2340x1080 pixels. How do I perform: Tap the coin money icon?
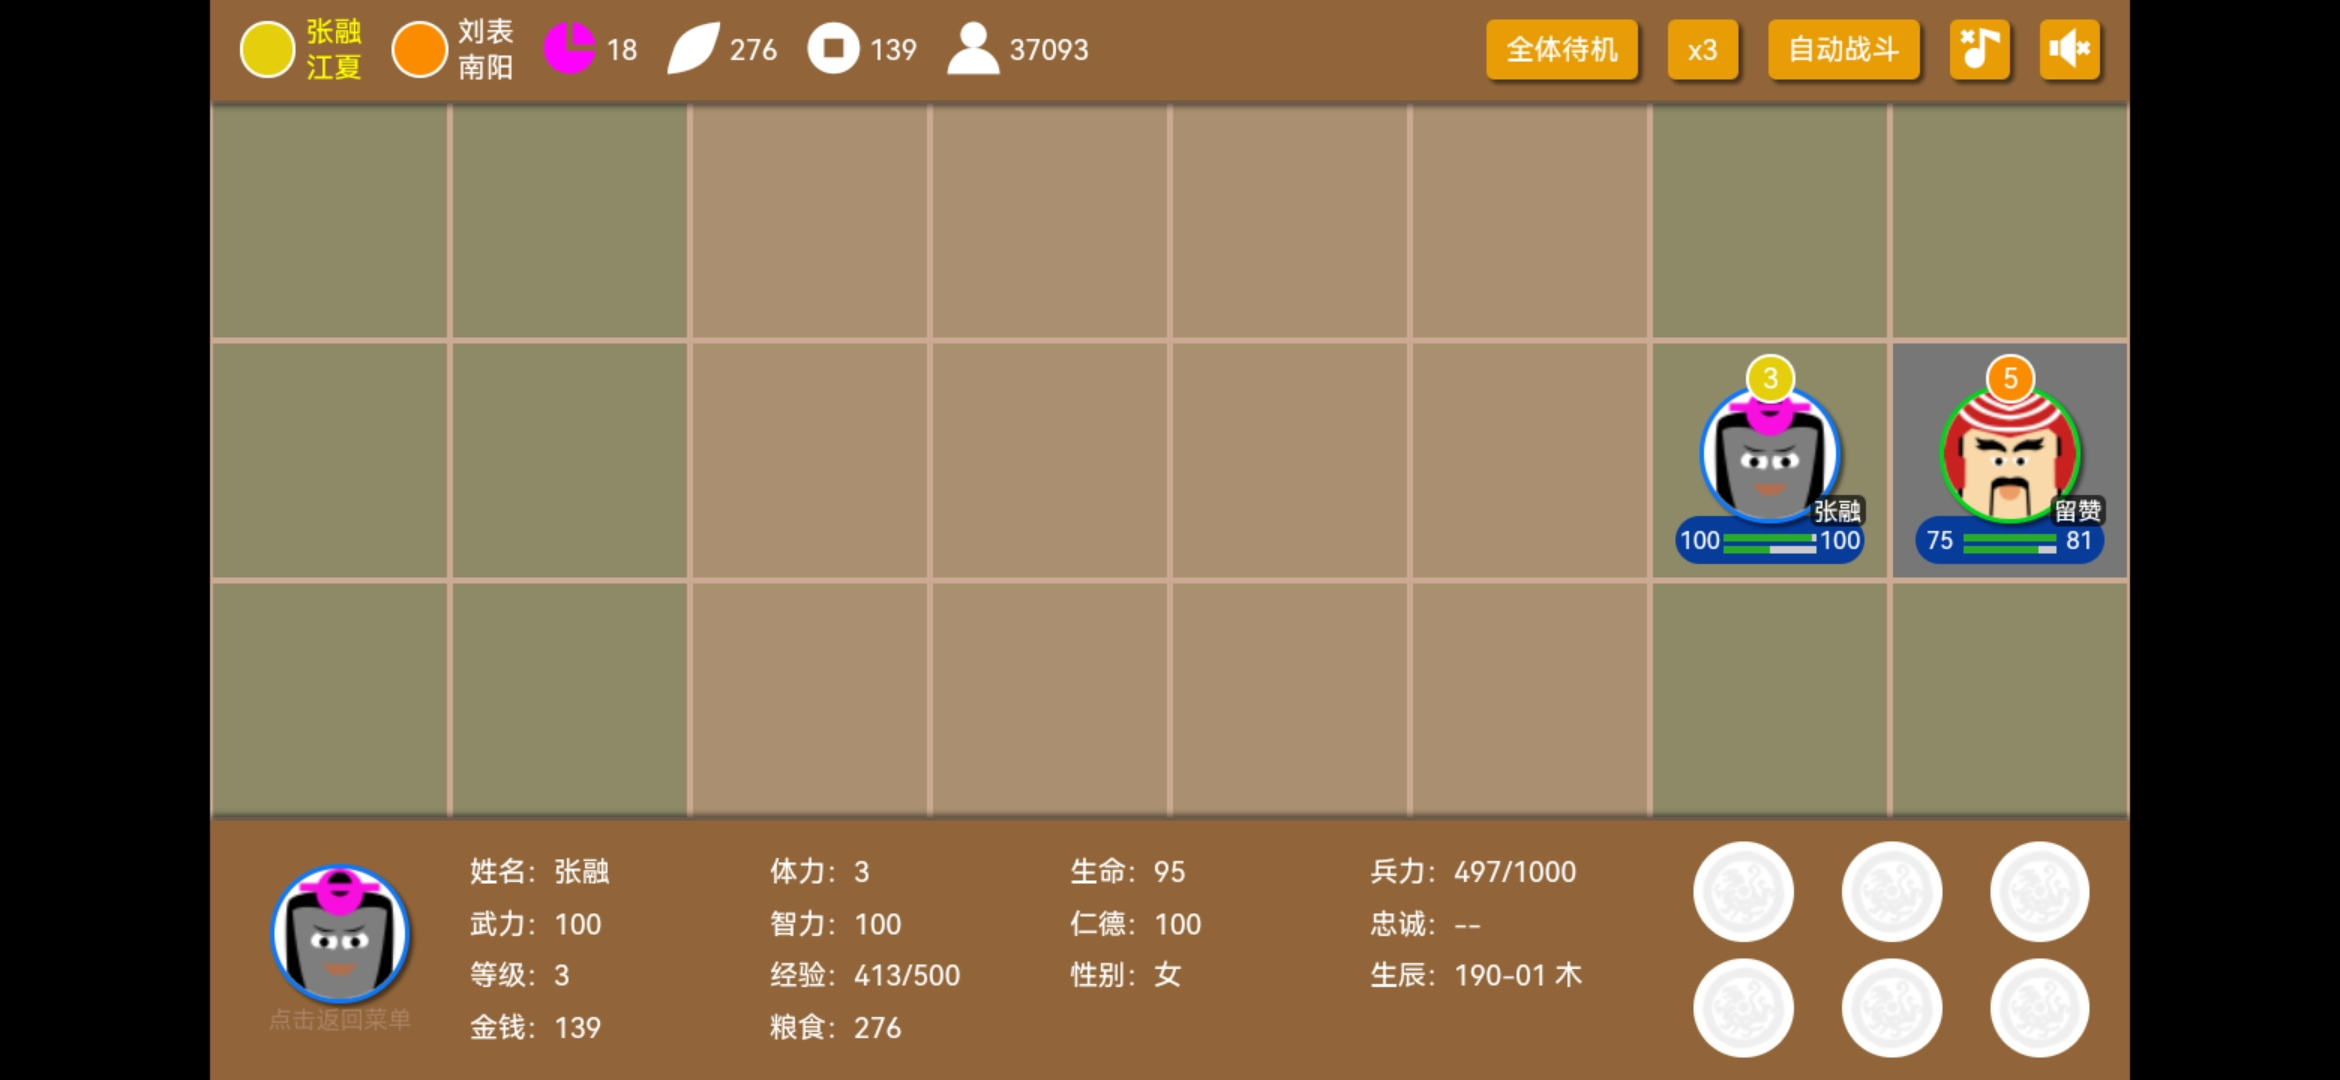pos(833,48)
